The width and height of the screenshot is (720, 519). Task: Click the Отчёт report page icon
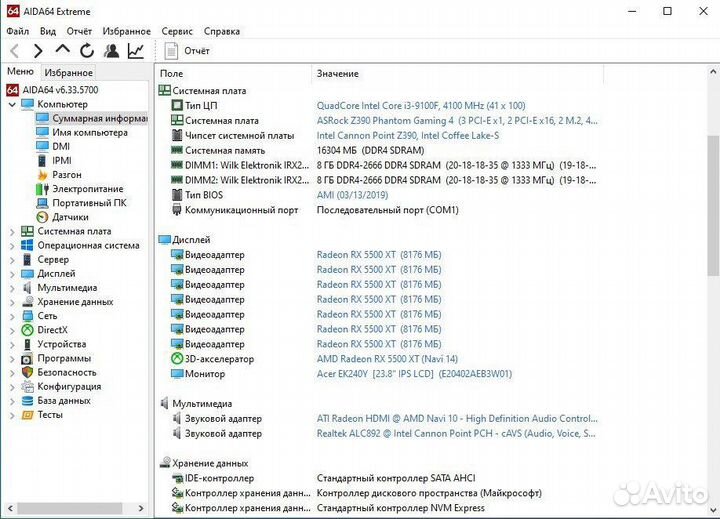coord(171,51)
